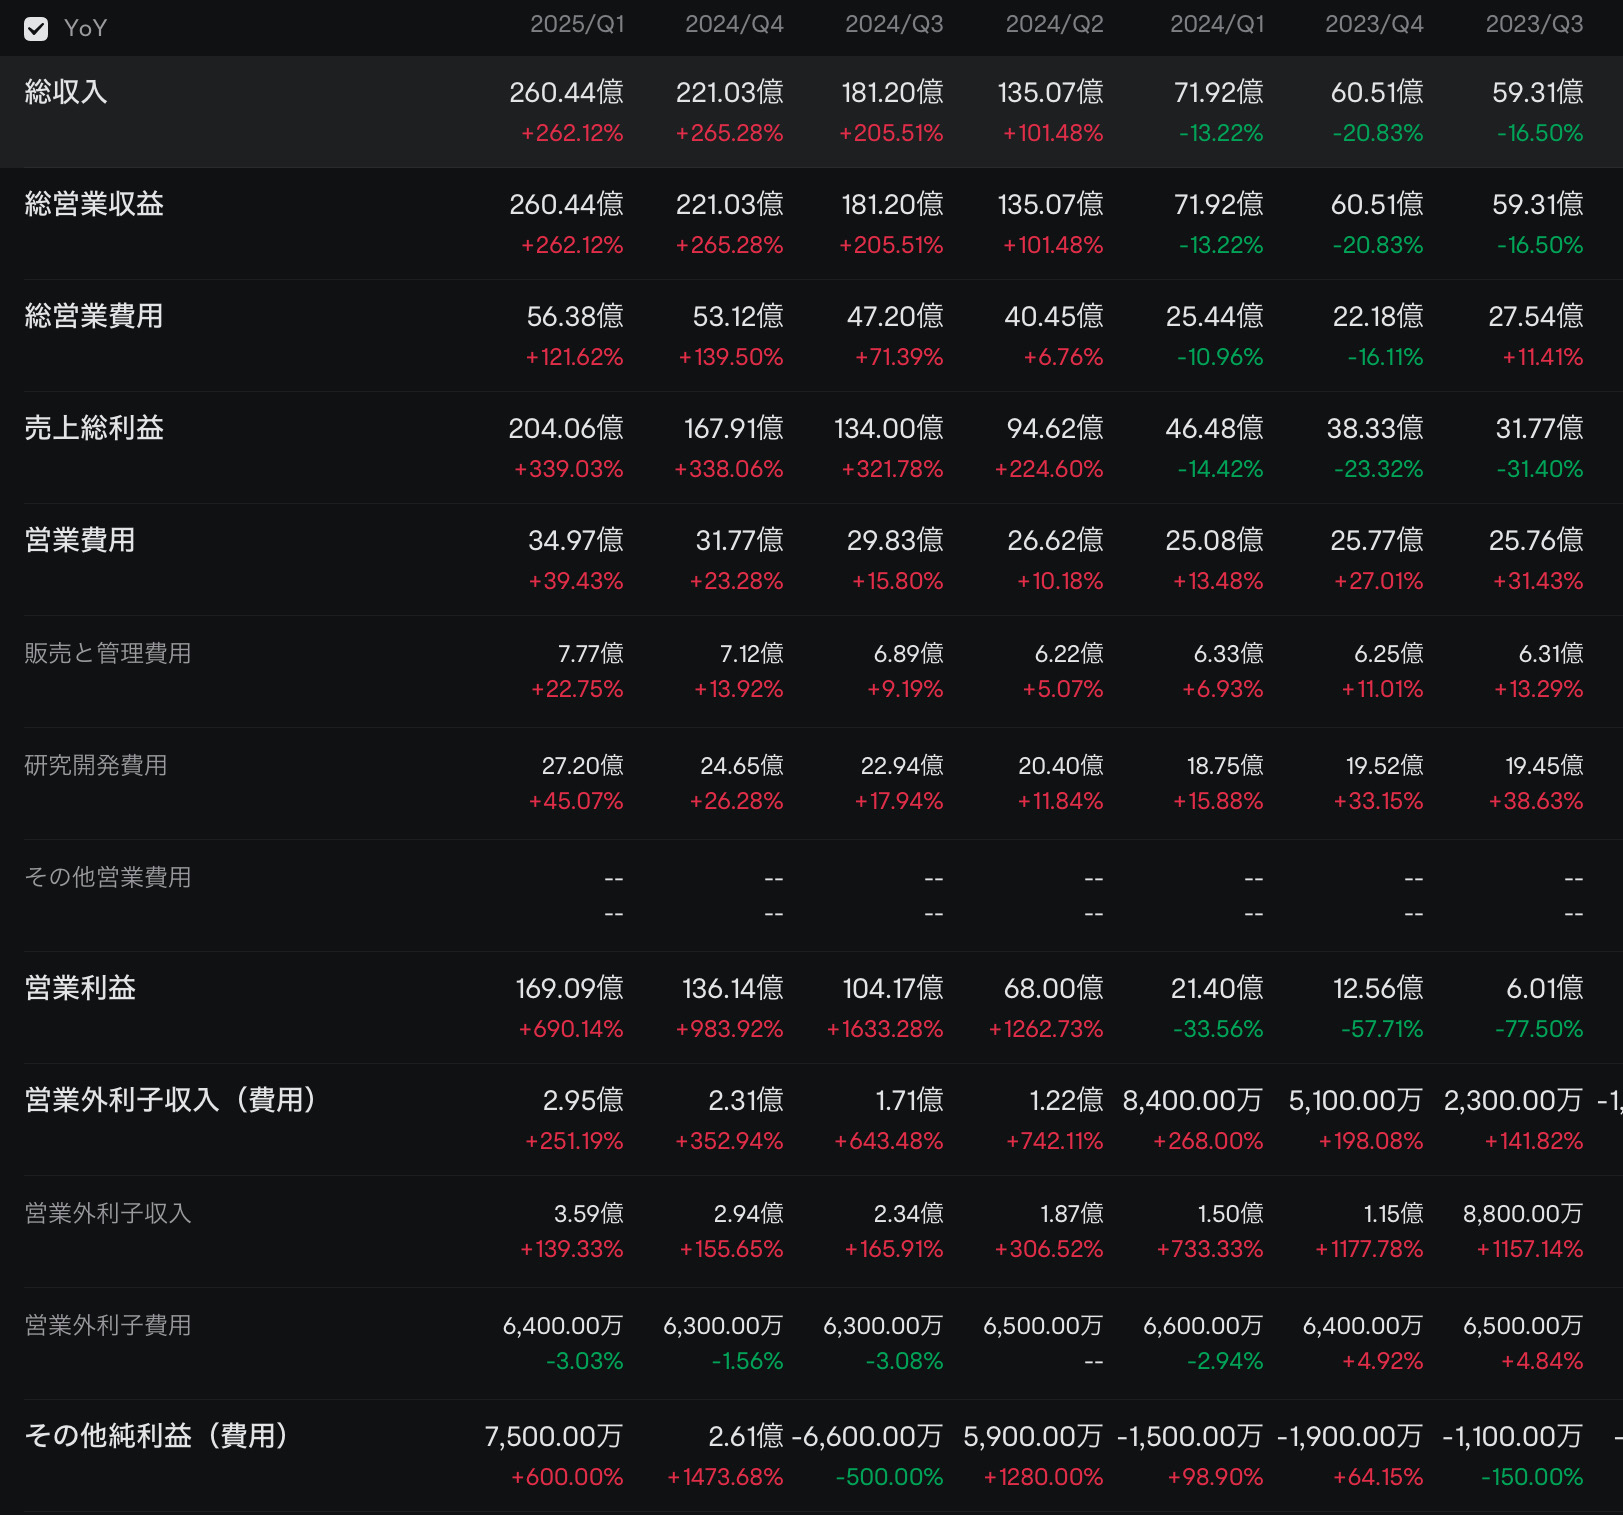Click the 総営業収益 row label
This screenshot has width=1623, height=1515.
(x=94, y=204)
